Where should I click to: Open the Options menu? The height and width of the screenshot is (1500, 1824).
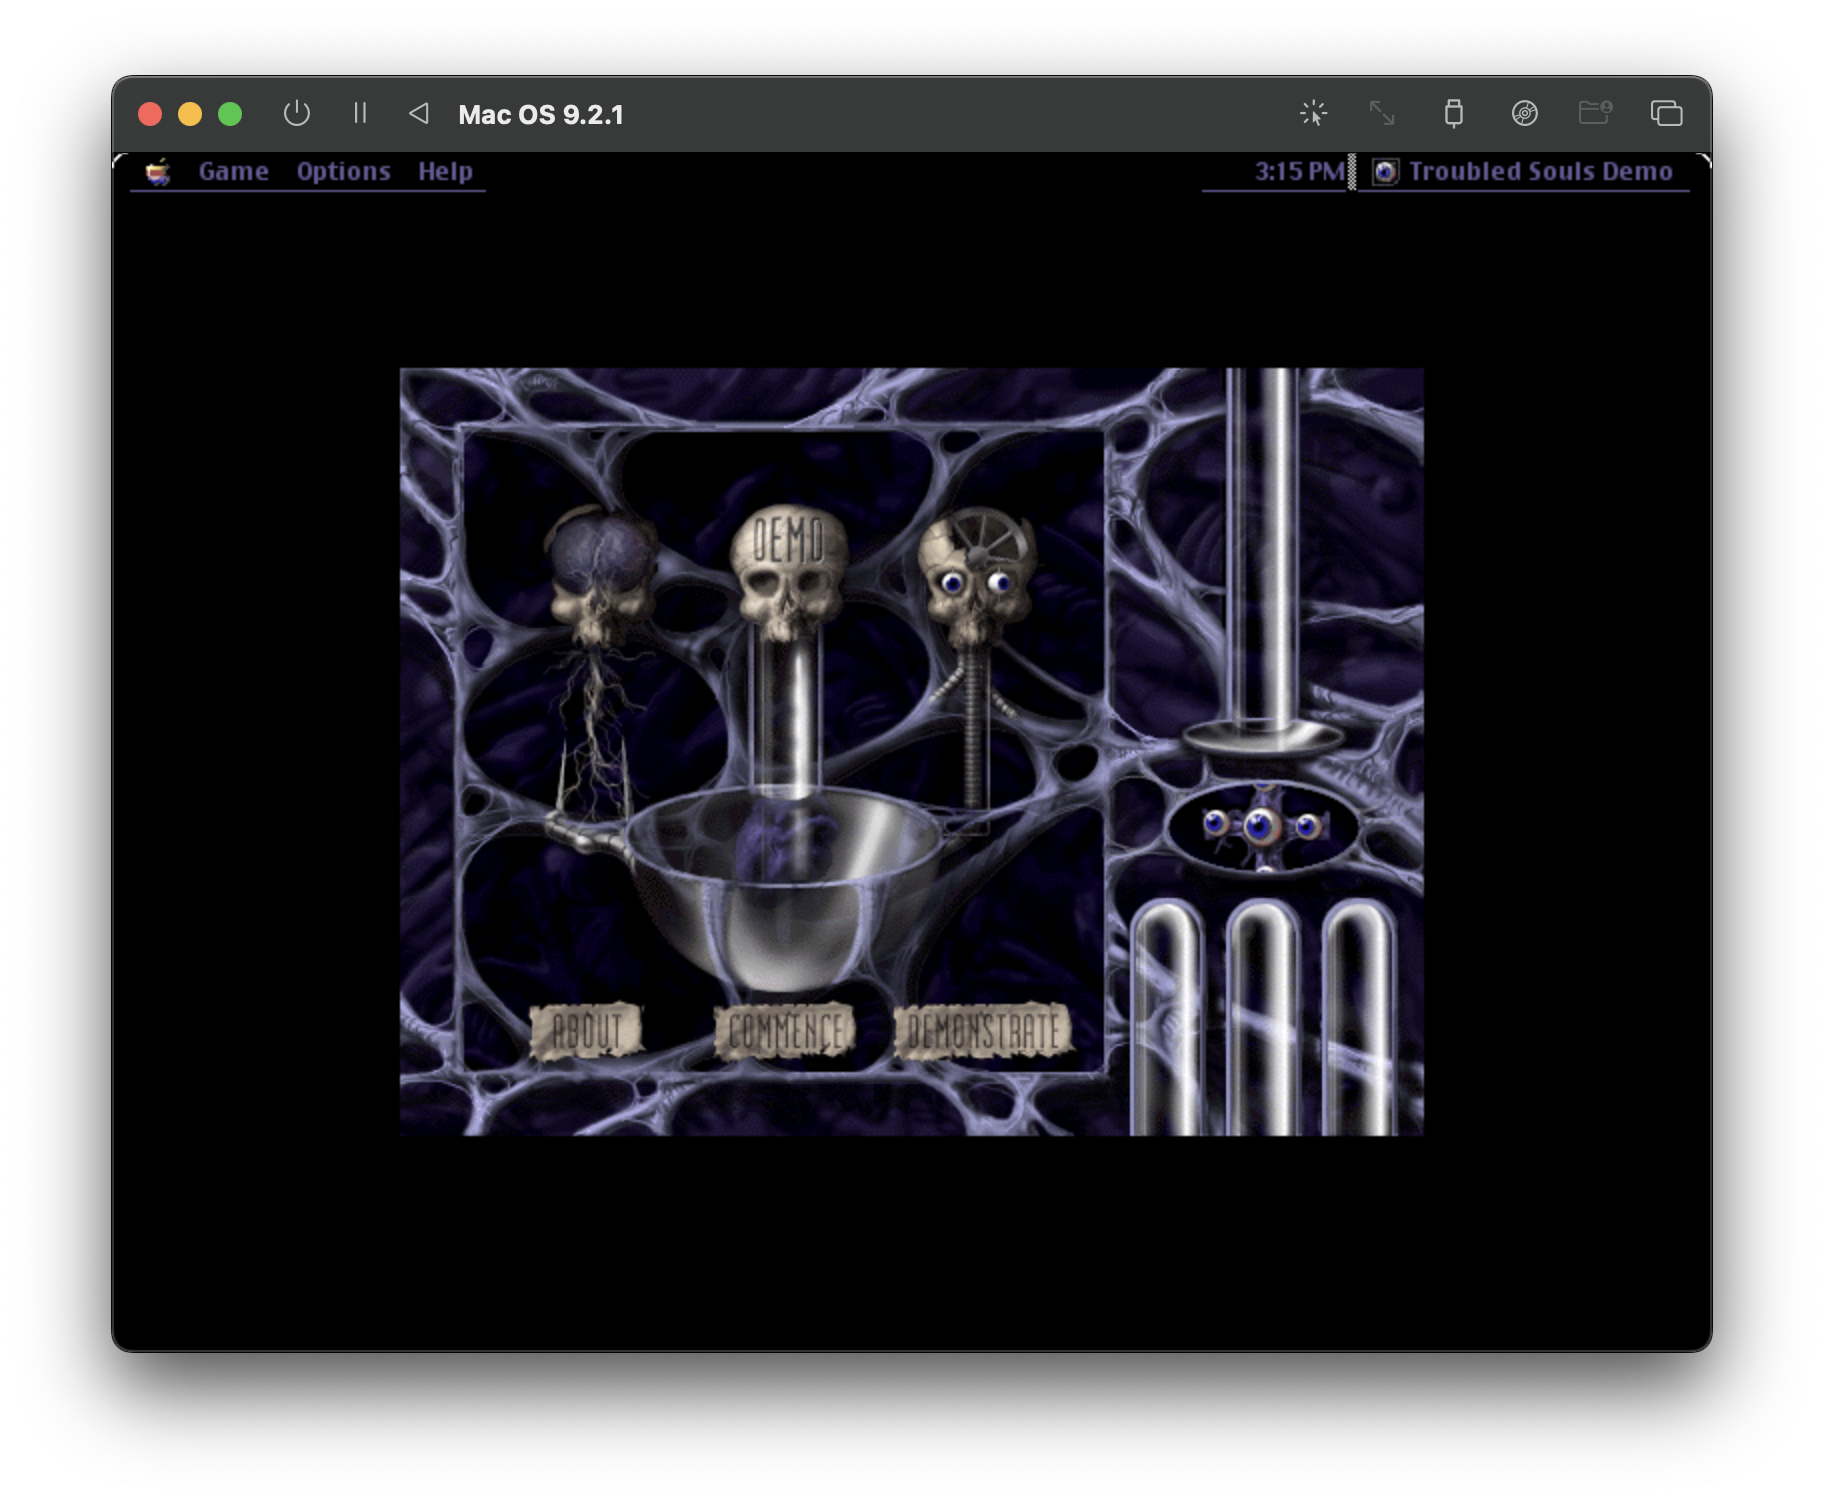(x=343, y=172)
